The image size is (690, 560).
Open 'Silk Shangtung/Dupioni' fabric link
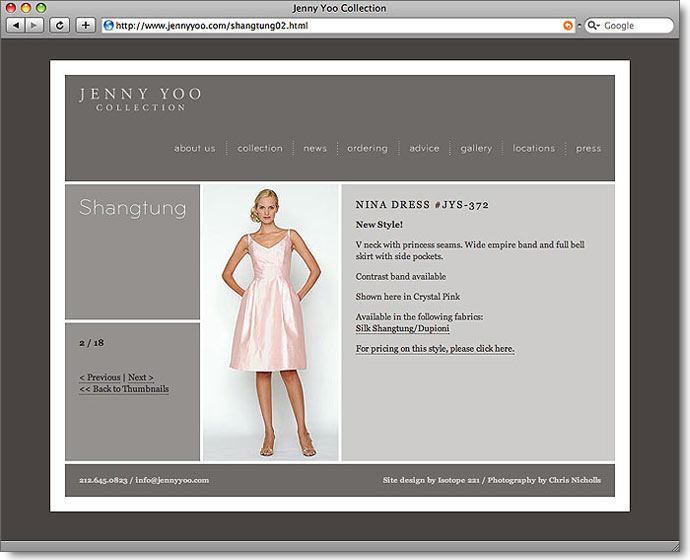click(402, 328)
